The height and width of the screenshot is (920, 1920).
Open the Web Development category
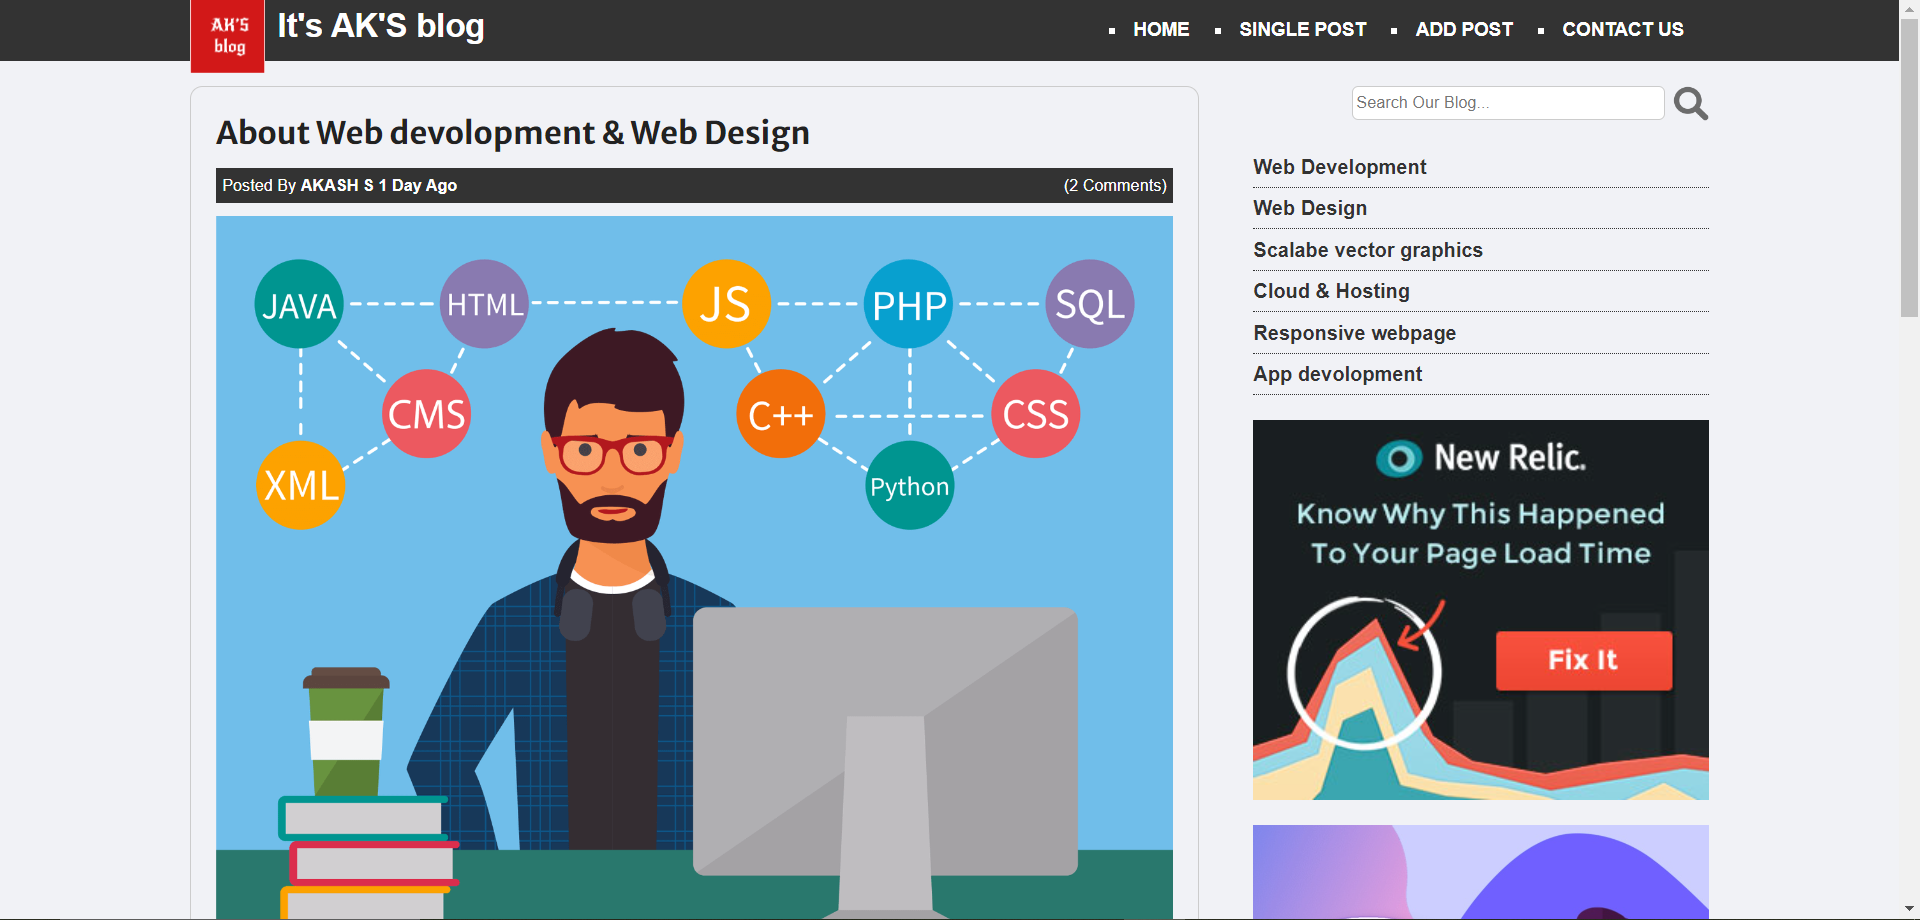(x=1340, y=167)
